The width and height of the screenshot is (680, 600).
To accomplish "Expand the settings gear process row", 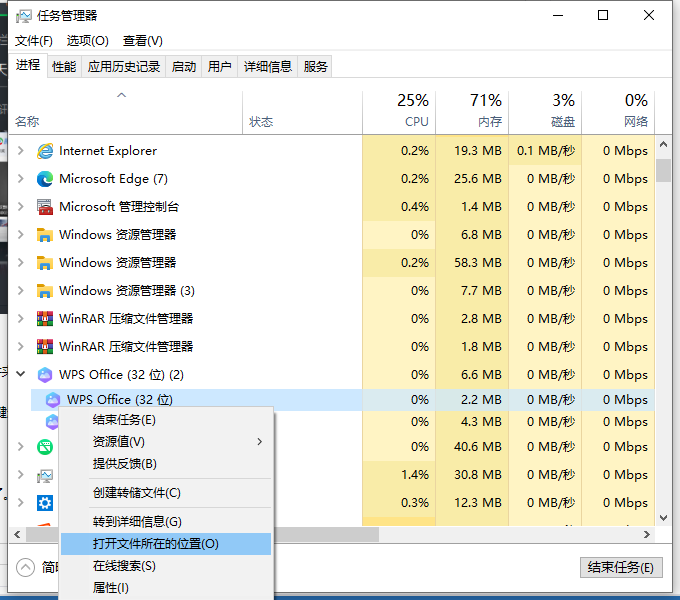I will coord(20,502).
